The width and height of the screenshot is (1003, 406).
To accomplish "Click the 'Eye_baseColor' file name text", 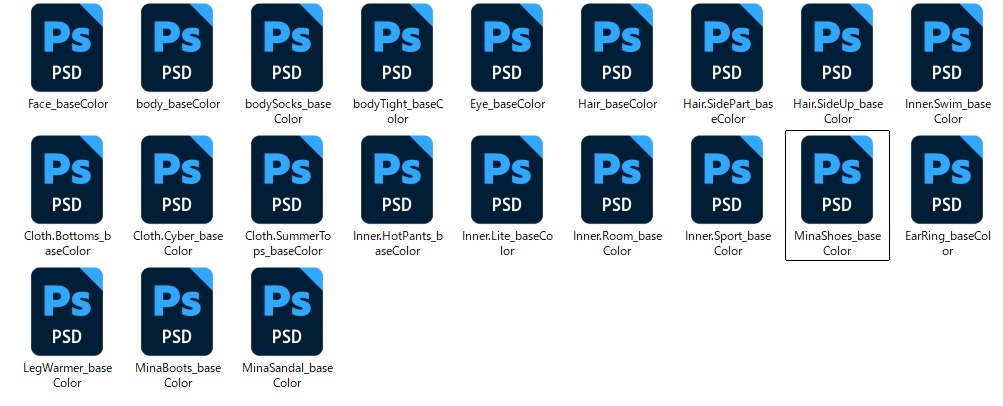I will pyautogui.click(x=507, y=104).
